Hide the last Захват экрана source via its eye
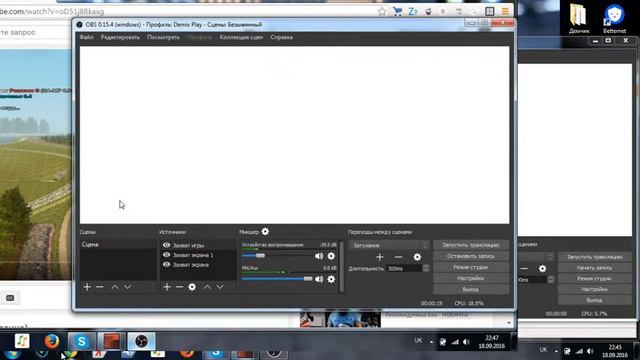This screenshot has height=360, width=640. click(x=167, y=265)
